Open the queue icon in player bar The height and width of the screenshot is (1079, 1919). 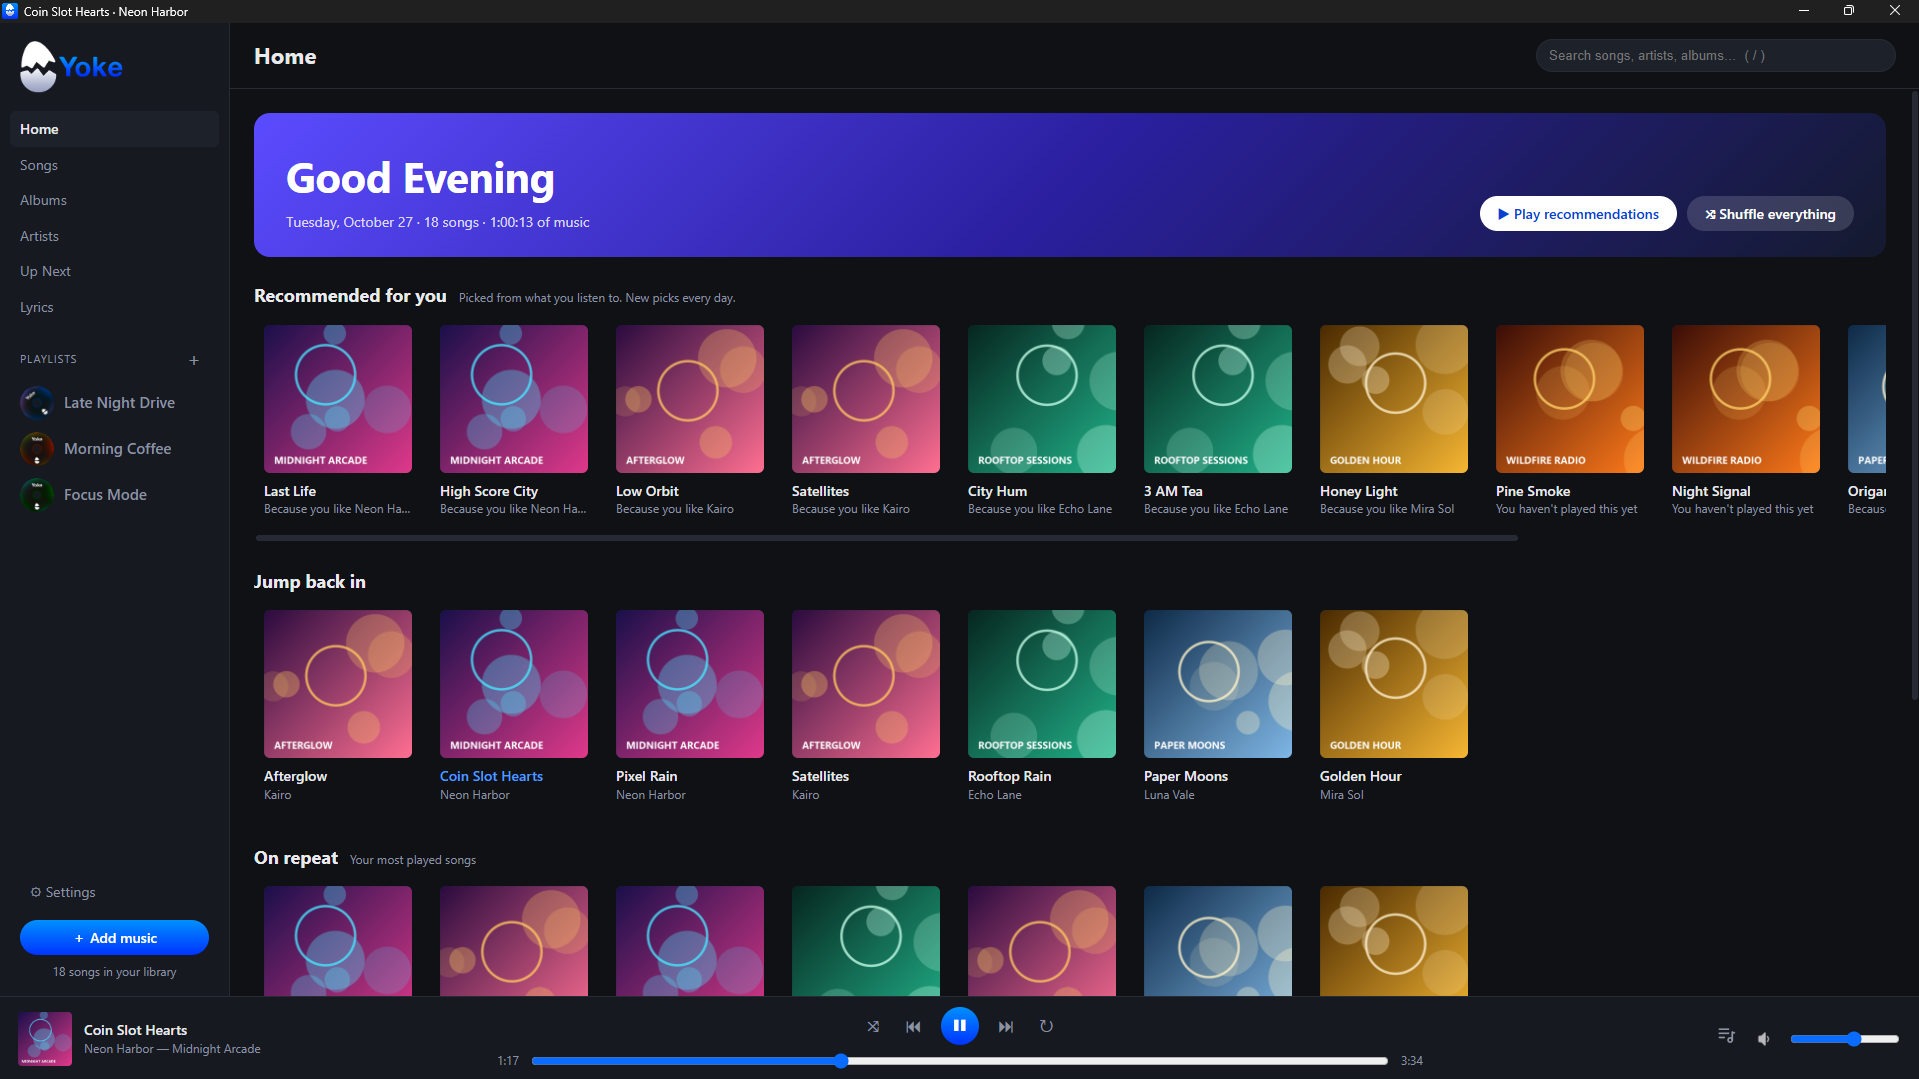pos(1726,1036)
